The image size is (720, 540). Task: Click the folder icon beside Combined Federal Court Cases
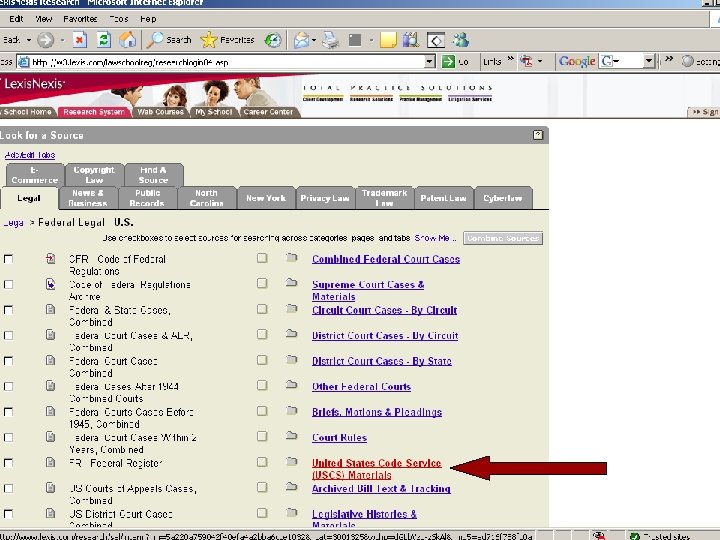(x=291, y=258)
